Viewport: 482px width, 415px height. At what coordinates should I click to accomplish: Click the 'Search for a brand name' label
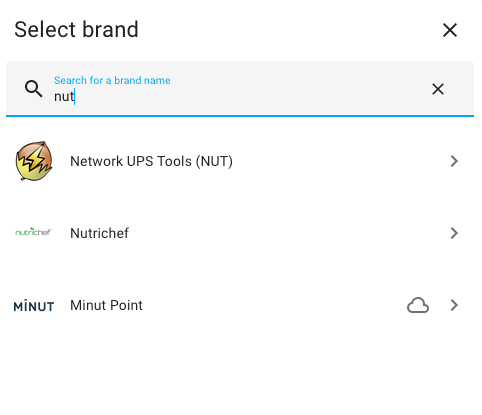112,80
